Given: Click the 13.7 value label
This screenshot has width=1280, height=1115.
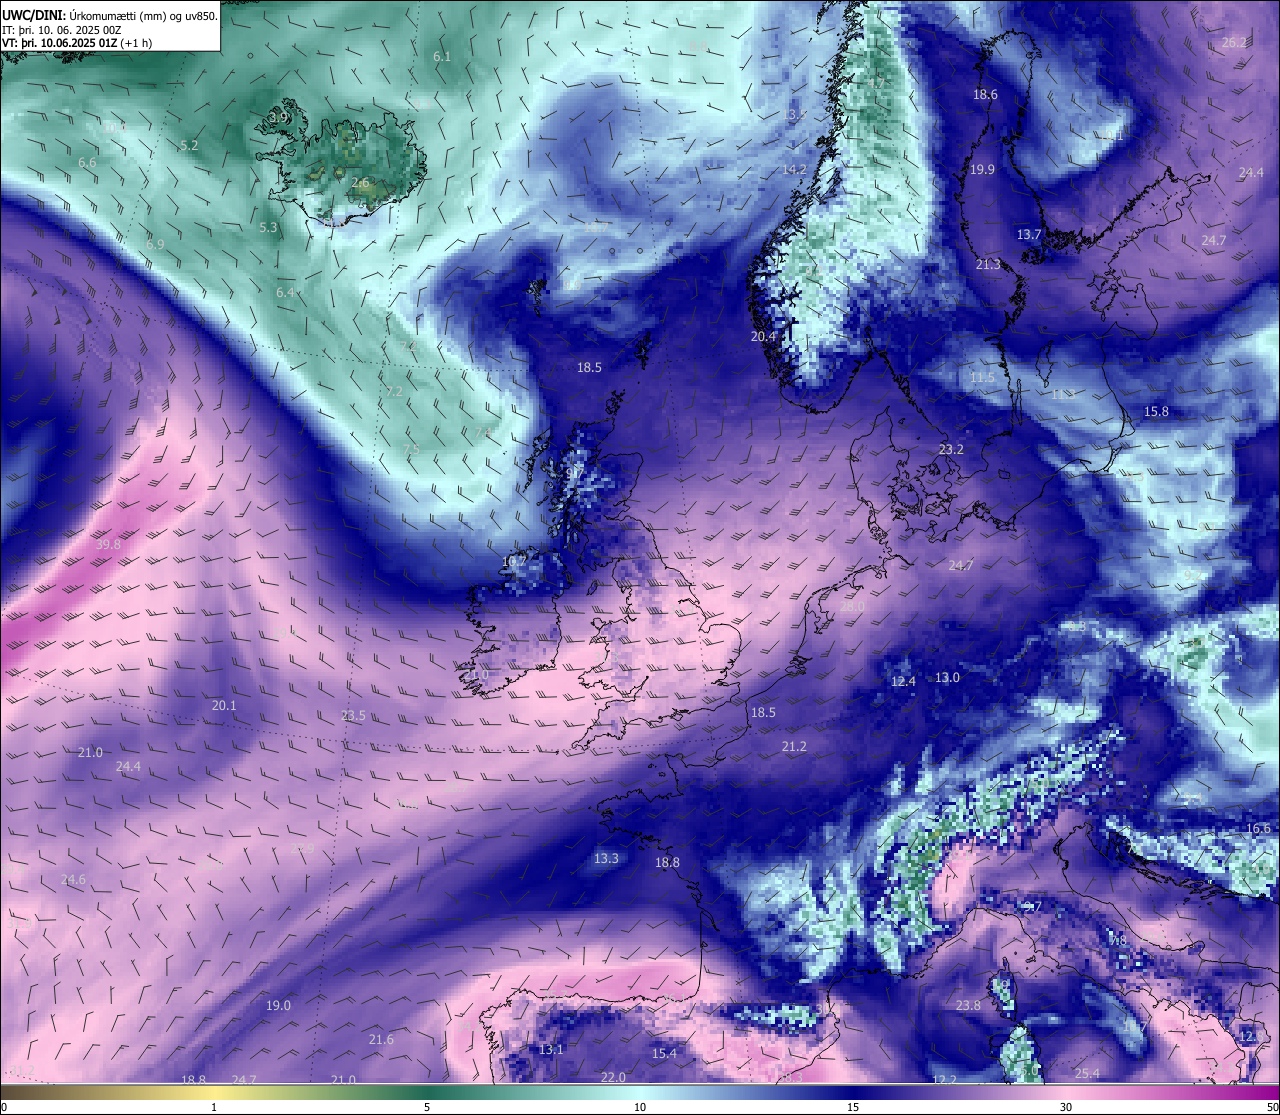Looking at the screenshot, I should point(1029,235).
